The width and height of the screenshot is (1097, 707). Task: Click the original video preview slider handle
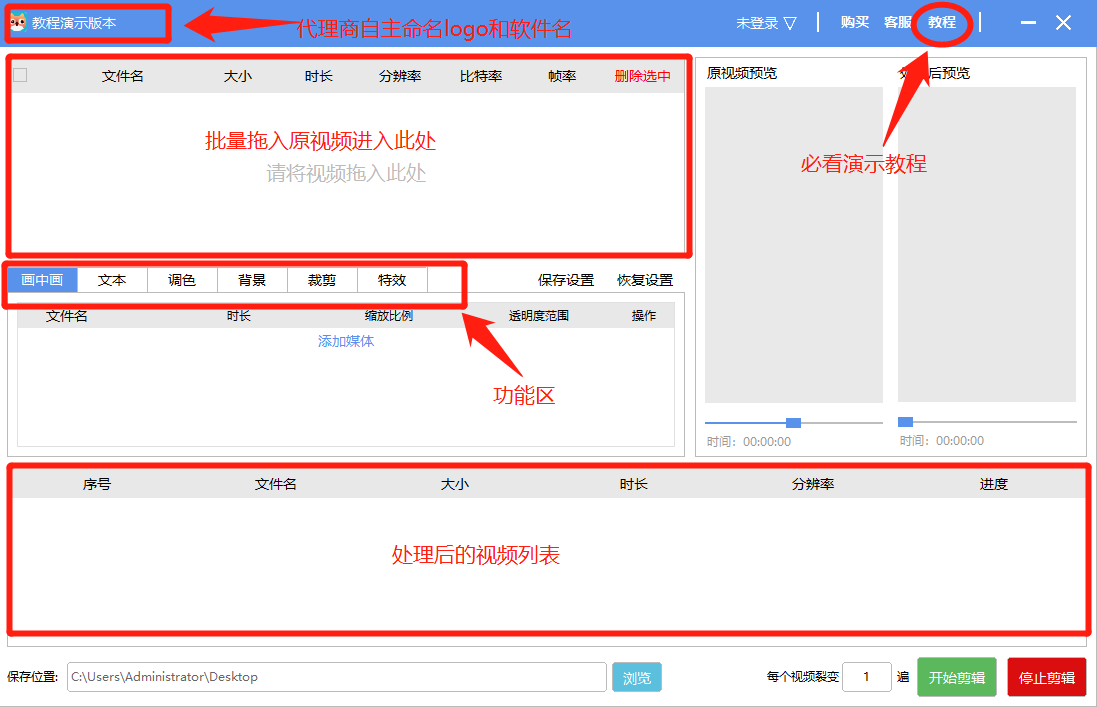click(793, 423)
